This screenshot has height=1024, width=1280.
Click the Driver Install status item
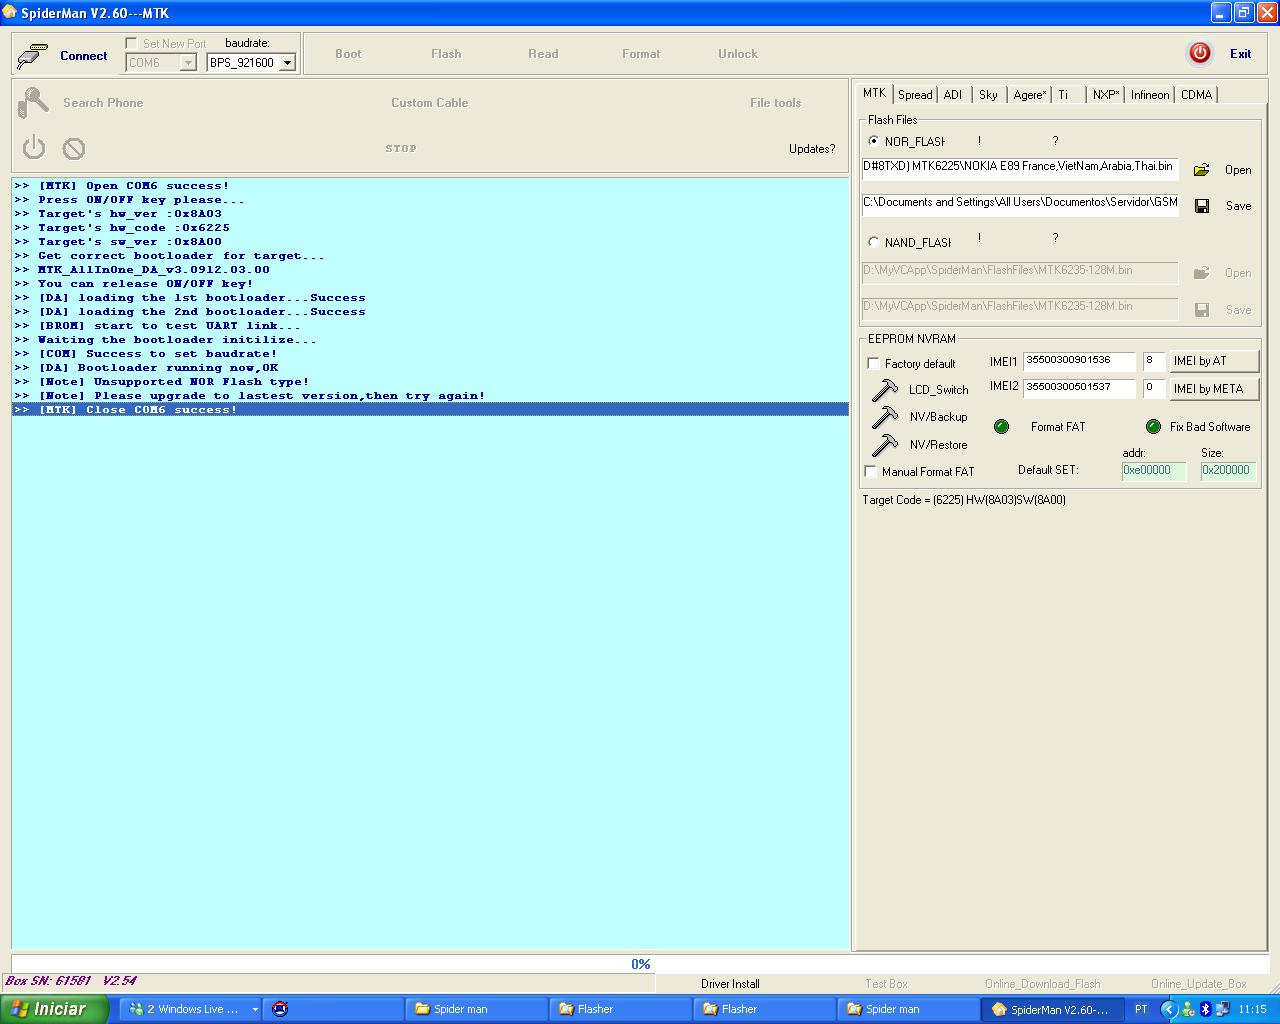pyautogui.click(x=730, y=984)
